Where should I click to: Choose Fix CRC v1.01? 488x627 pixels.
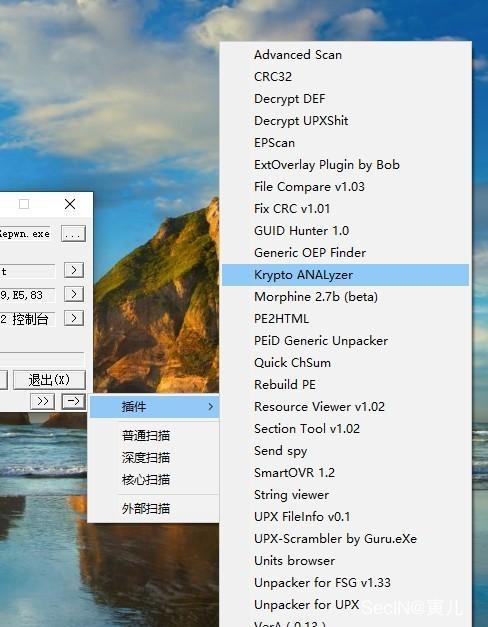[x=345, y=209]
